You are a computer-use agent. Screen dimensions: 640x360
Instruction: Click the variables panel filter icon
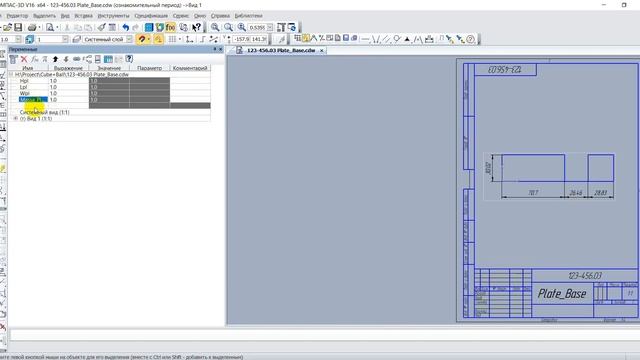pyautogui.click(x=13, y=59)
